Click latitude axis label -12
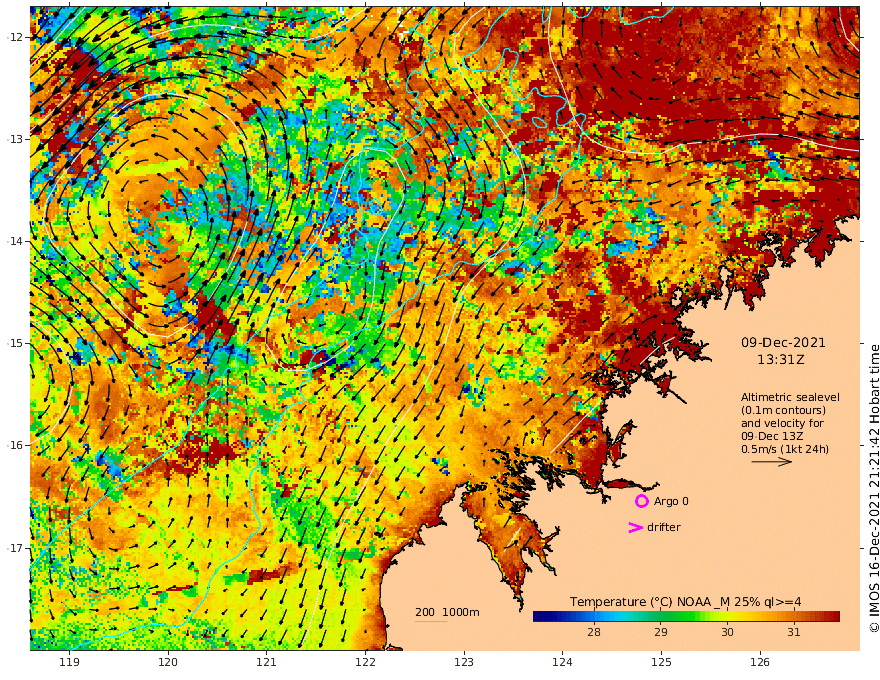 click(15, 37)
